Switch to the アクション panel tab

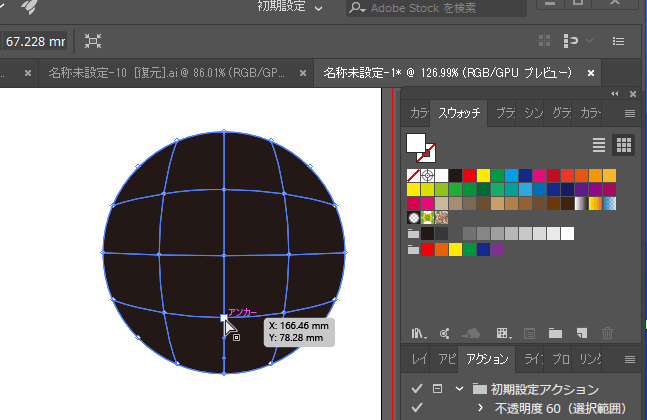click(487, 359)
